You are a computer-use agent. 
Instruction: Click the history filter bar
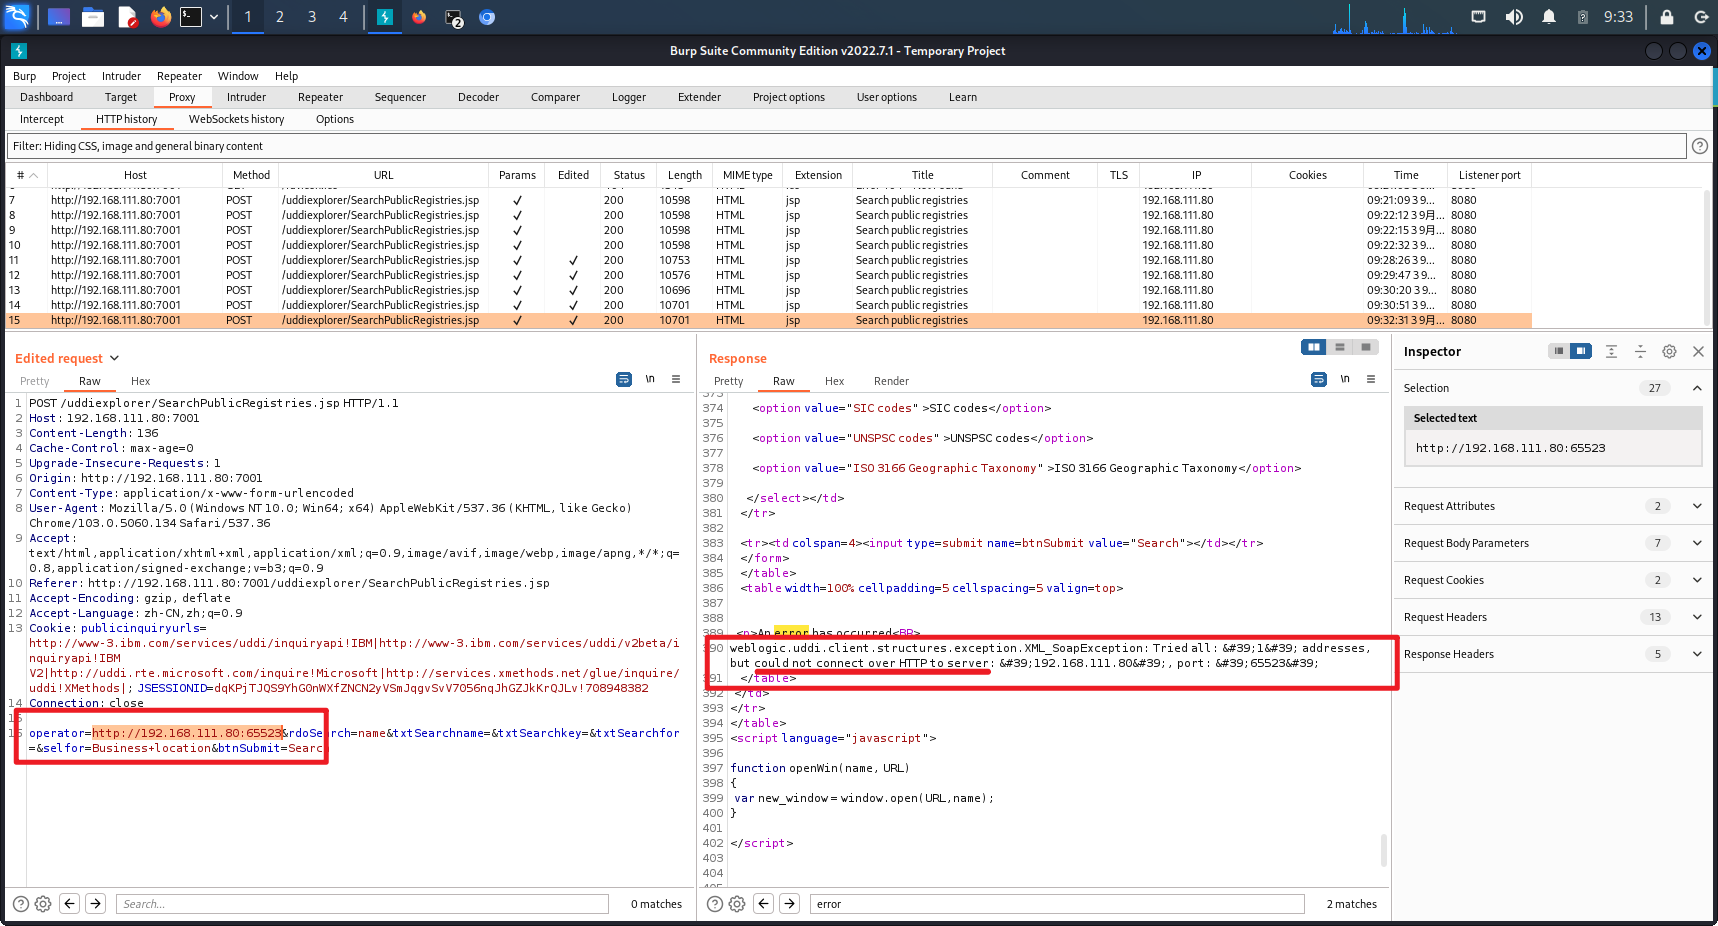(846, 146)
